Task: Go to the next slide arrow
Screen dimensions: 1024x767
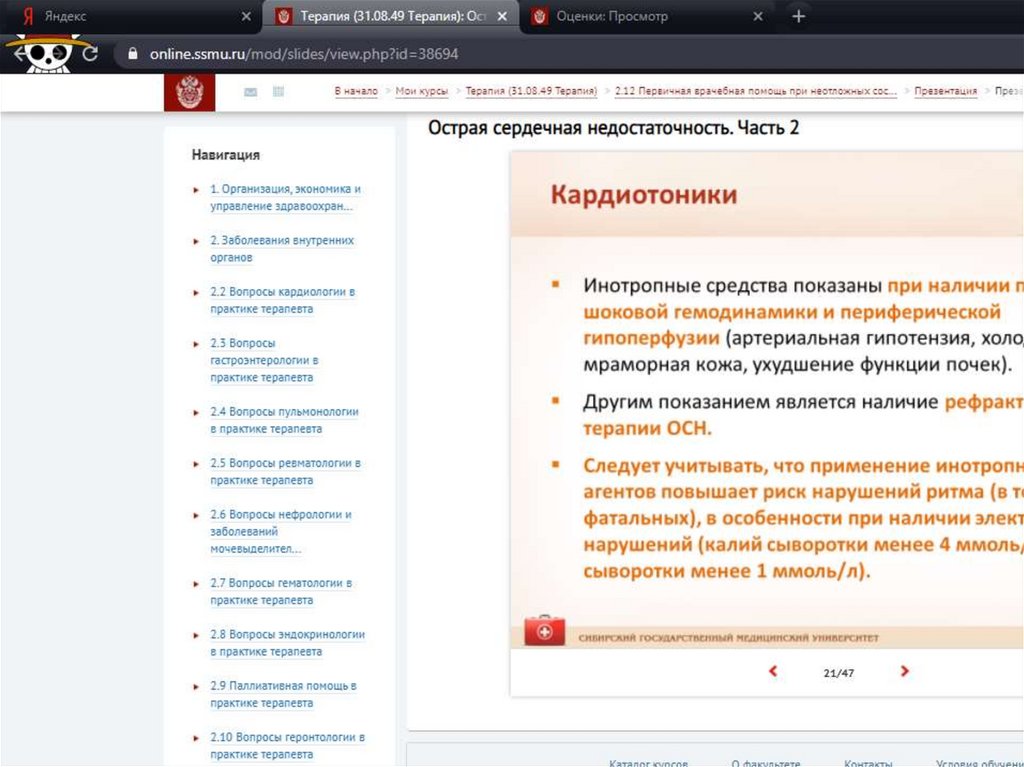Action: (x=904, y=672)
